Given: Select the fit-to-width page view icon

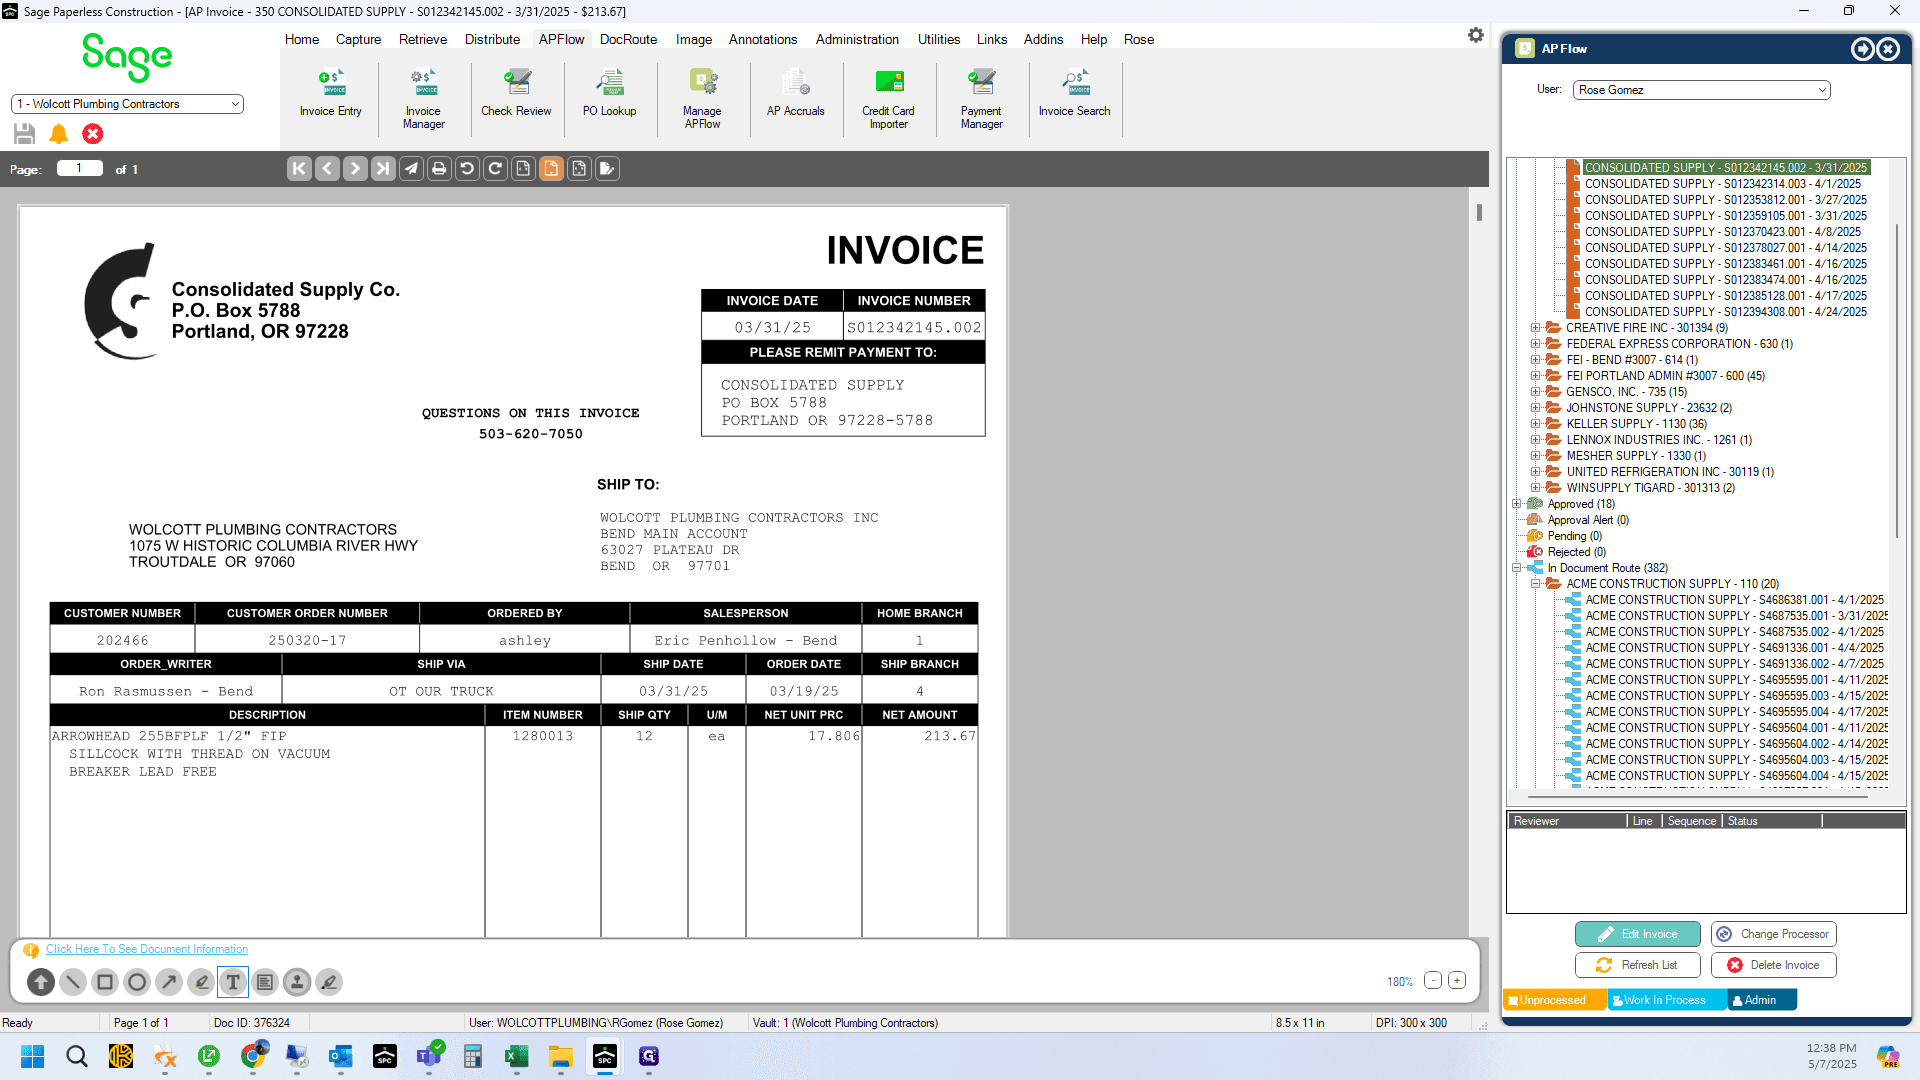Looking at the screenshot, I should [x=523, y=169].
